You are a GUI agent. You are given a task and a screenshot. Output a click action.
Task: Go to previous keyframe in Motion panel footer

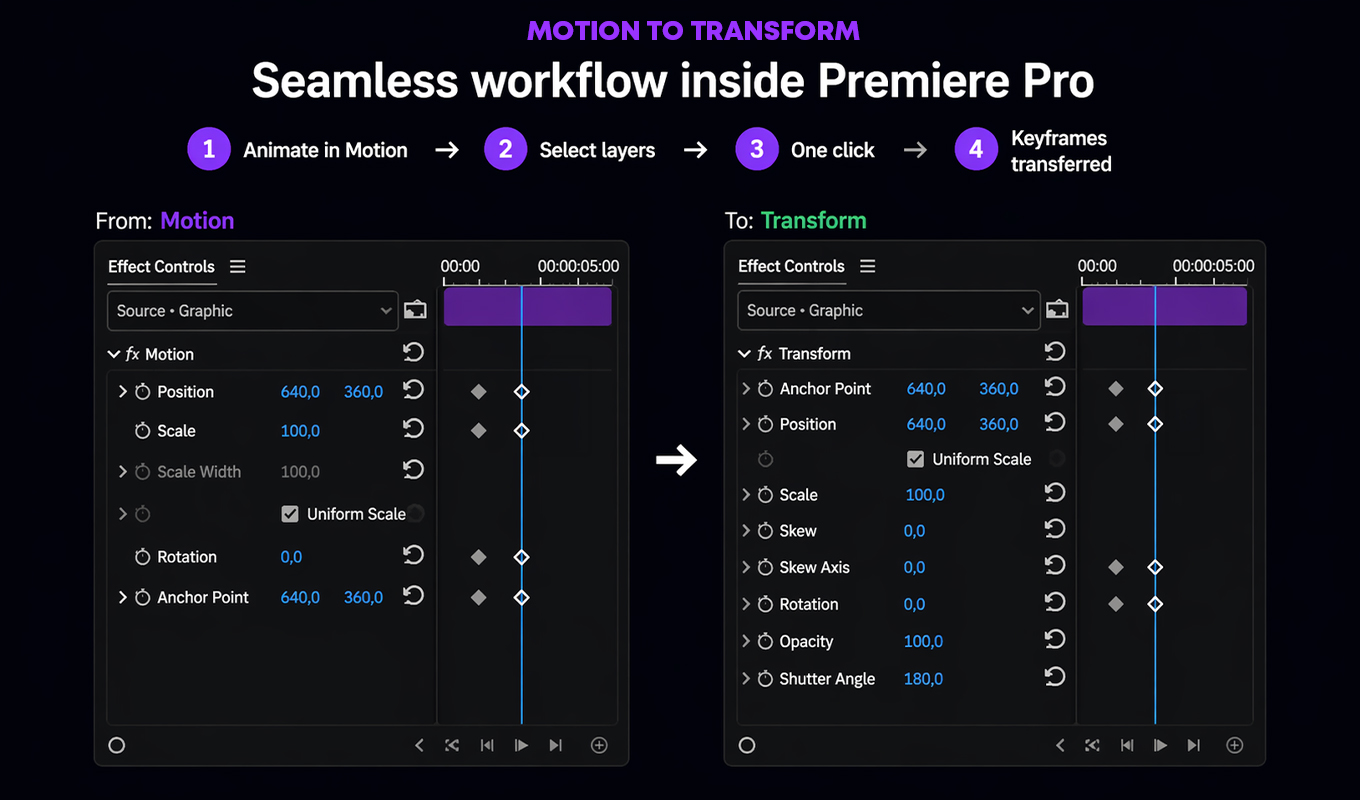coord(419,745)
